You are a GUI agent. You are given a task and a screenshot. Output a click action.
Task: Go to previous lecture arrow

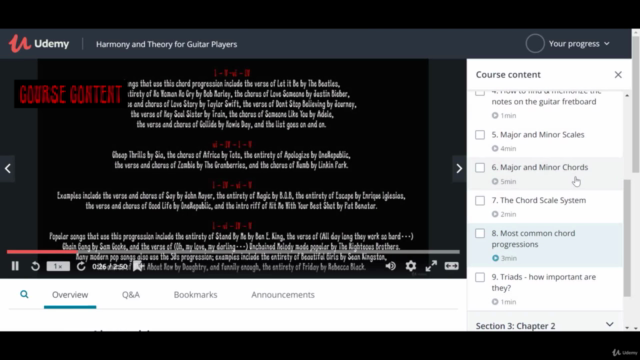pyautogui.click(x=7, y=168)
